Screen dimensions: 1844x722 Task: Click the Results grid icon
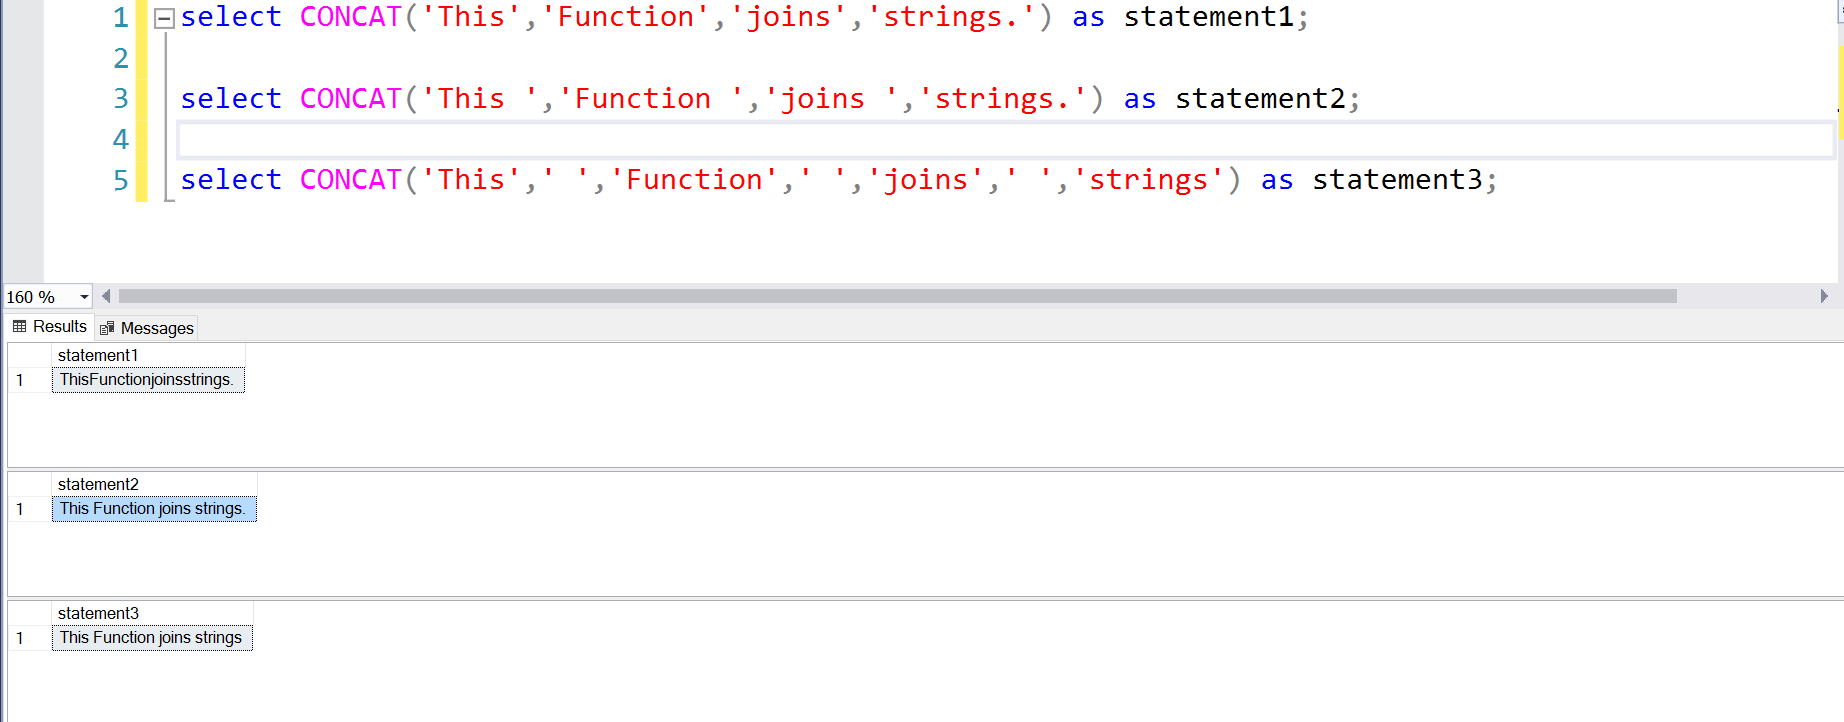pos(19,326)
